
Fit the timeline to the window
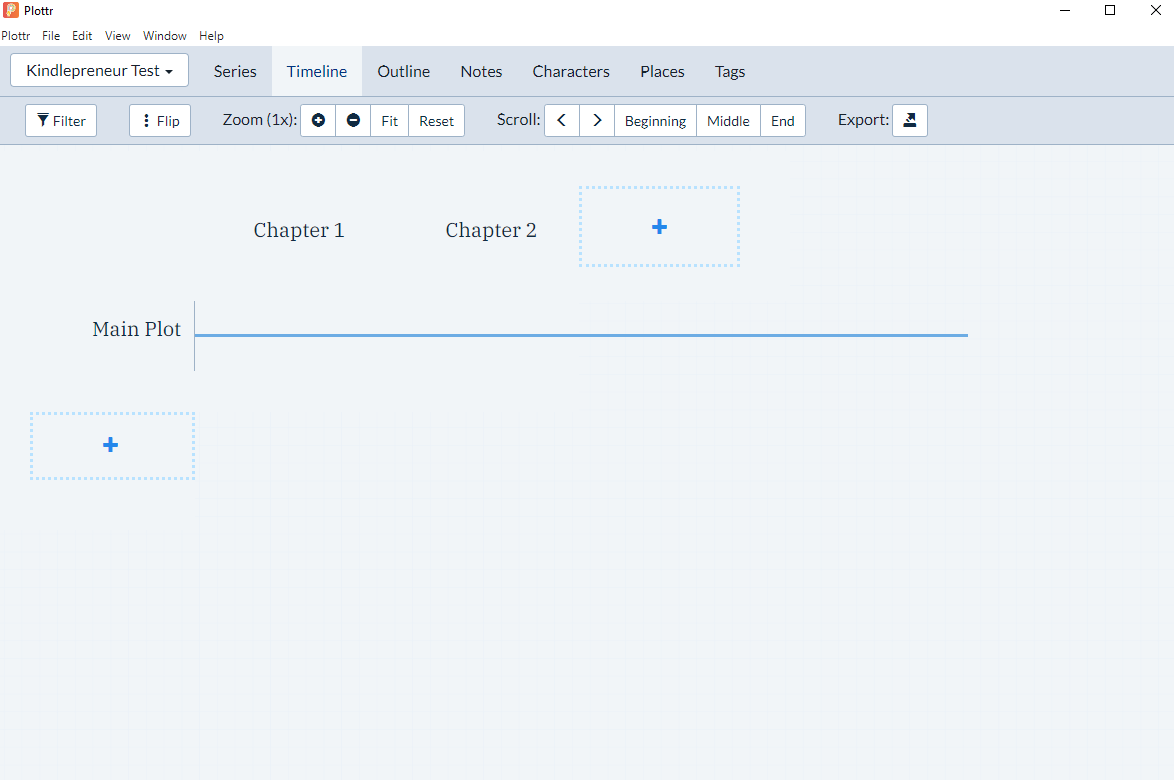tap(389, 120)
